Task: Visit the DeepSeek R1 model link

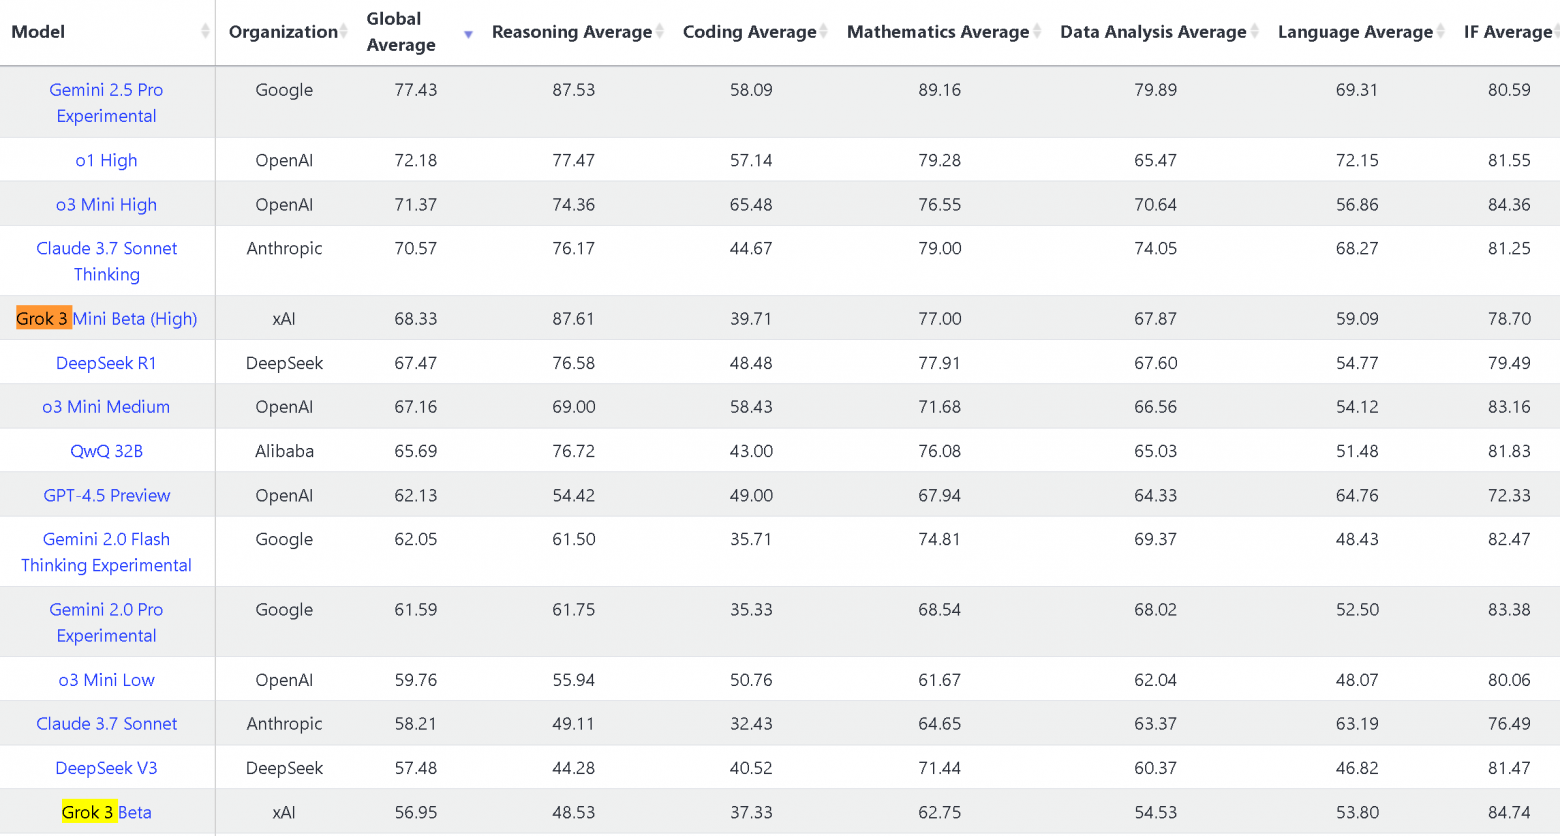Action: click(x=107, y=363)
